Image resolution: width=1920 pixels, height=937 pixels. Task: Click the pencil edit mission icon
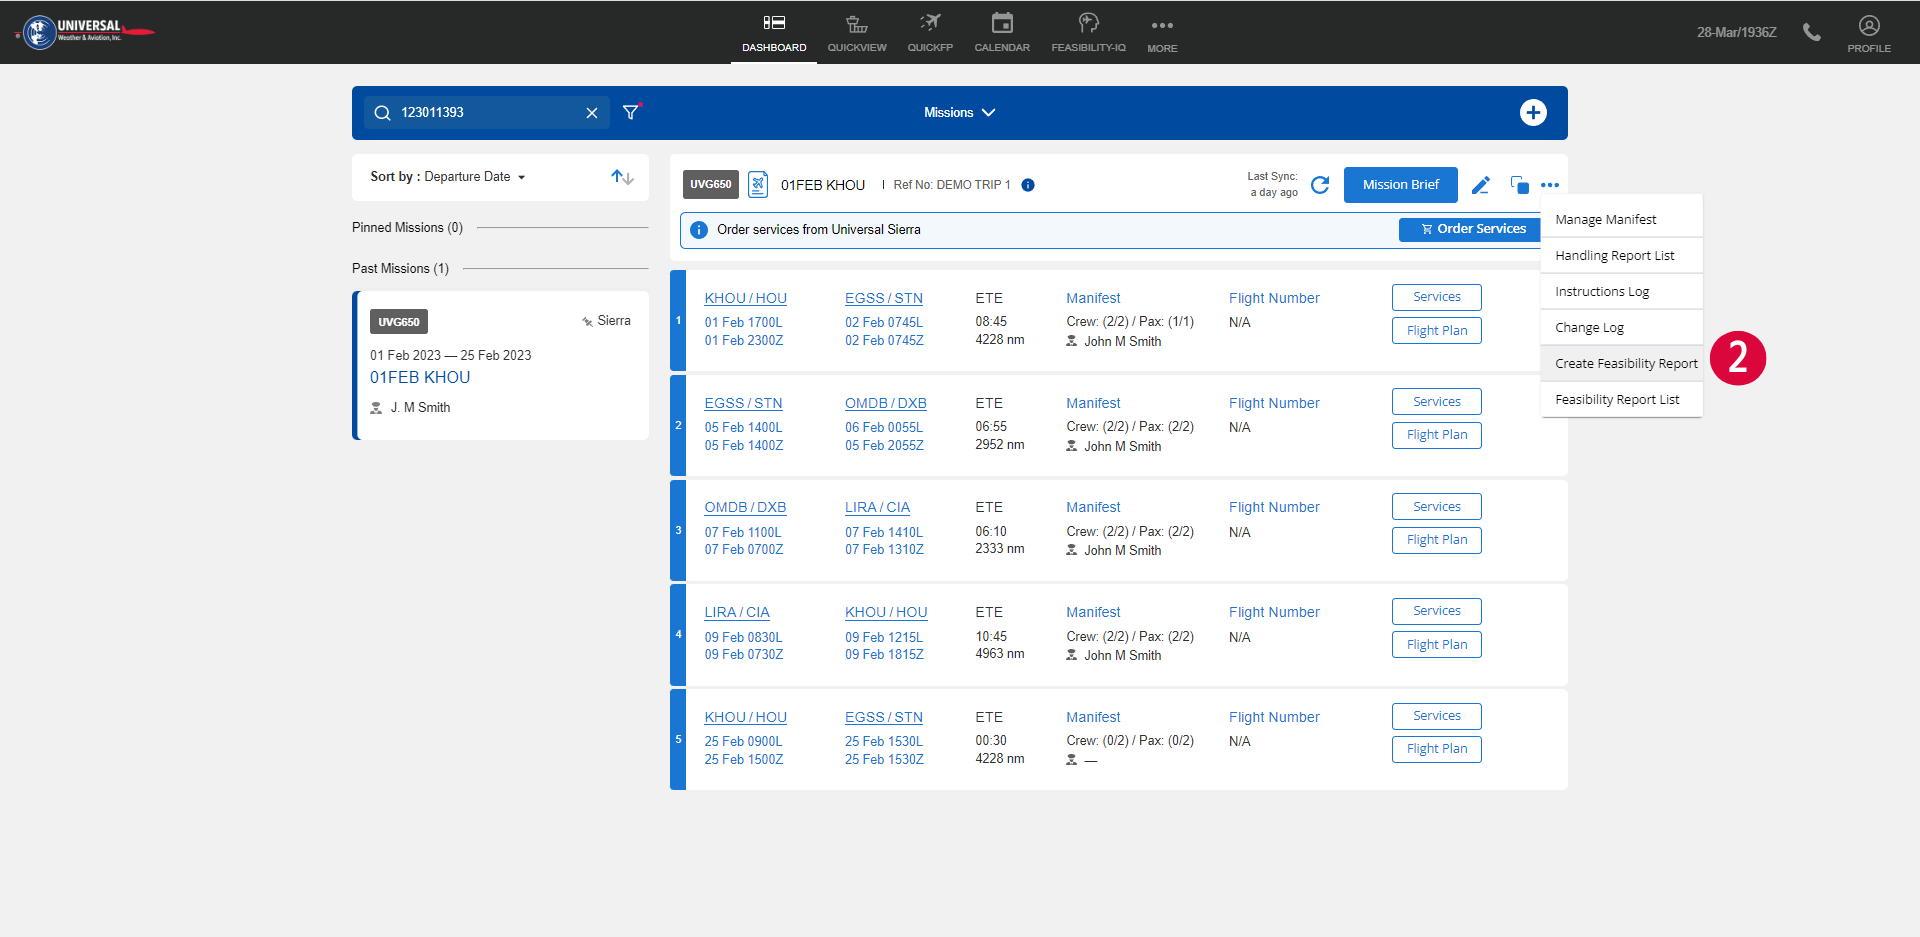(1481, 185)
